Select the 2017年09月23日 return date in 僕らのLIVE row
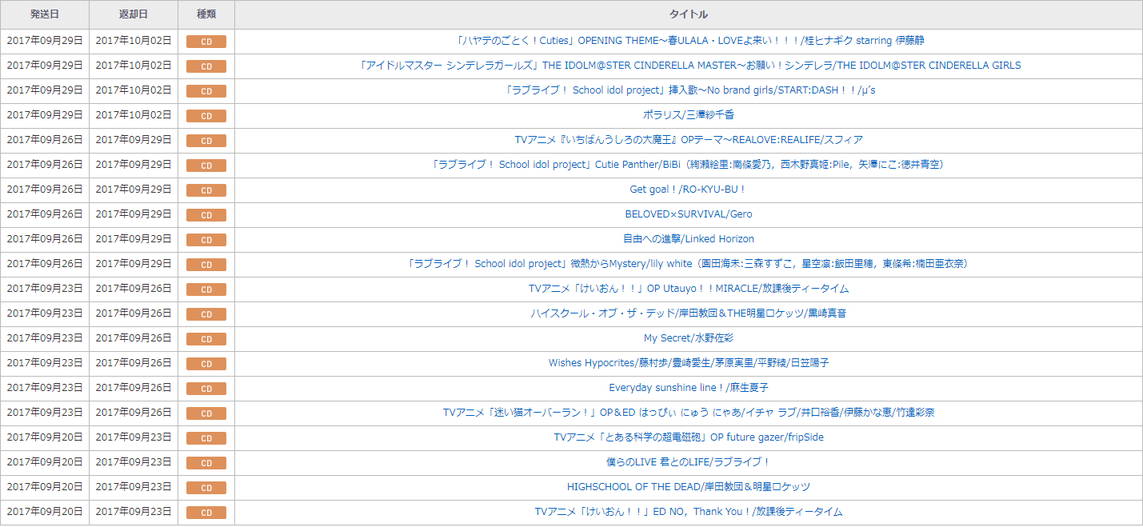 tap(133, 462)
